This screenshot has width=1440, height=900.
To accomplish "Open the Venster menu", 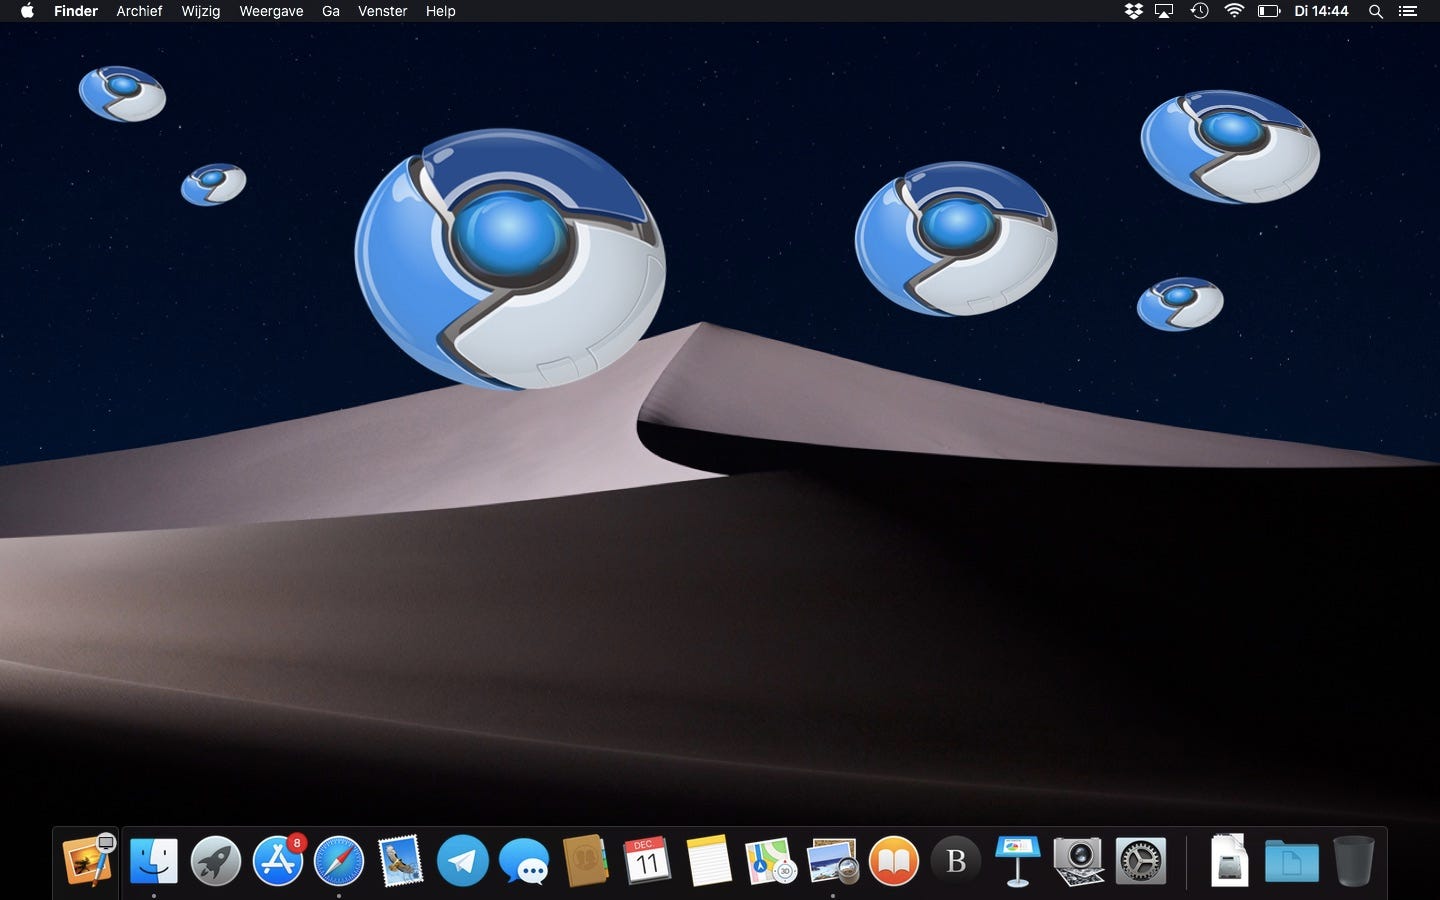I will [x=382, y=11].
